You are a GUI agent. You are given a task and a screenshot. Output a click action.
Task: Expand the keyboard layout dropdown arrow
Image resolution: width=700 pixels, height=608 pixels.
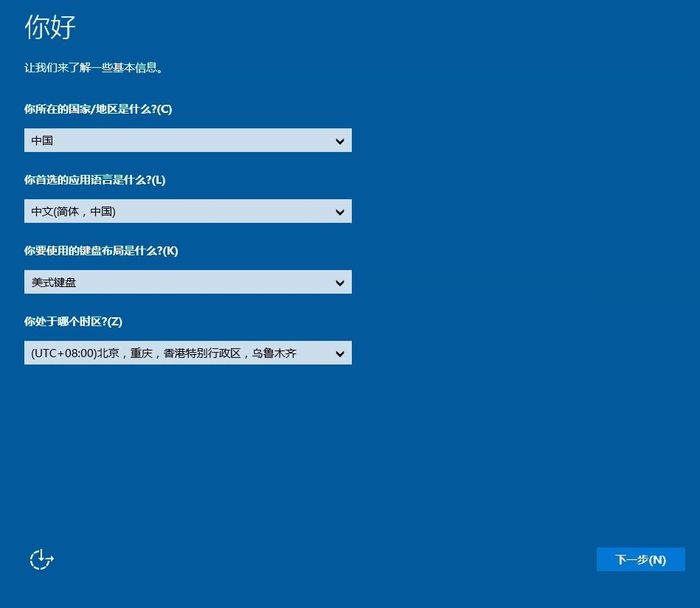tap(340, 283)
